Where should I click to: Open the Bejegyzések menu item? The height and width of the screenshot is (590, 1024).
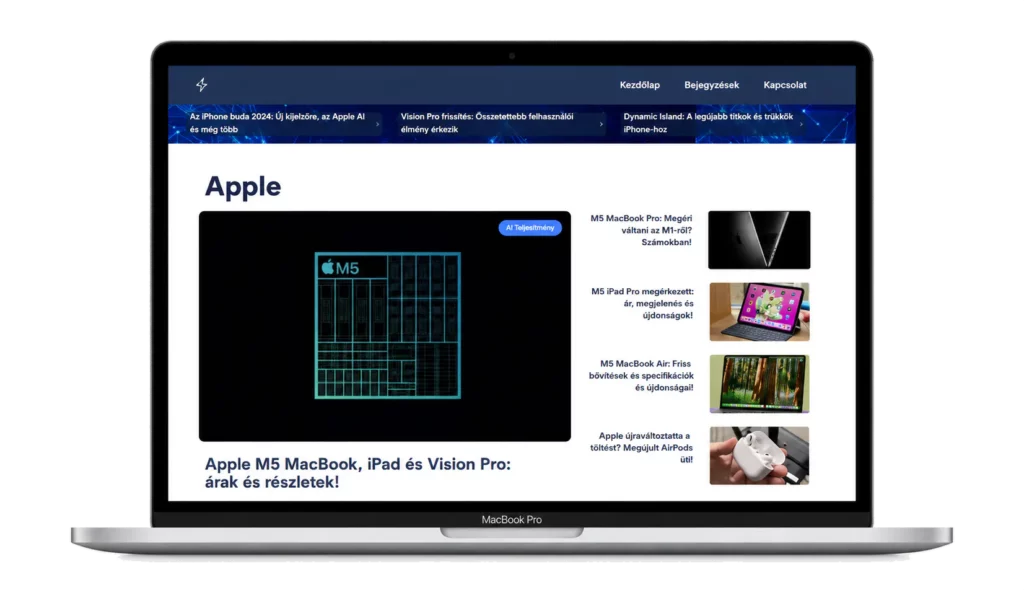pos(711,85)
